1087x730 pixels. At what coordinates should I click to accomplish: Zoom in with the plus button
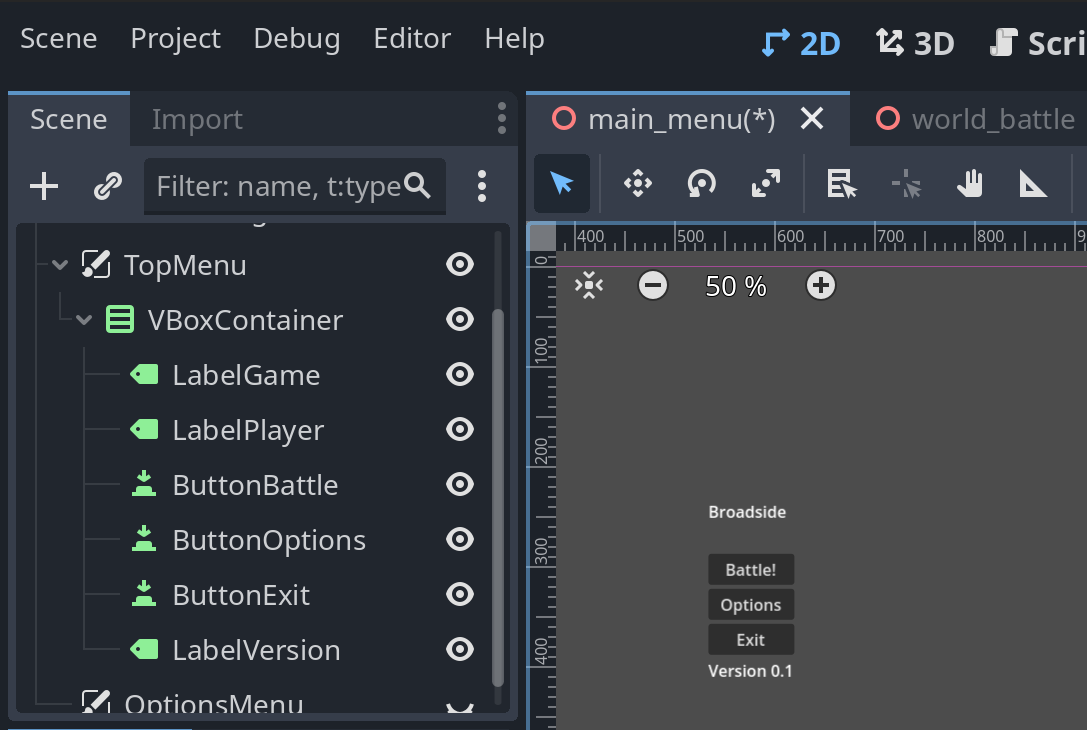point(821,286)
